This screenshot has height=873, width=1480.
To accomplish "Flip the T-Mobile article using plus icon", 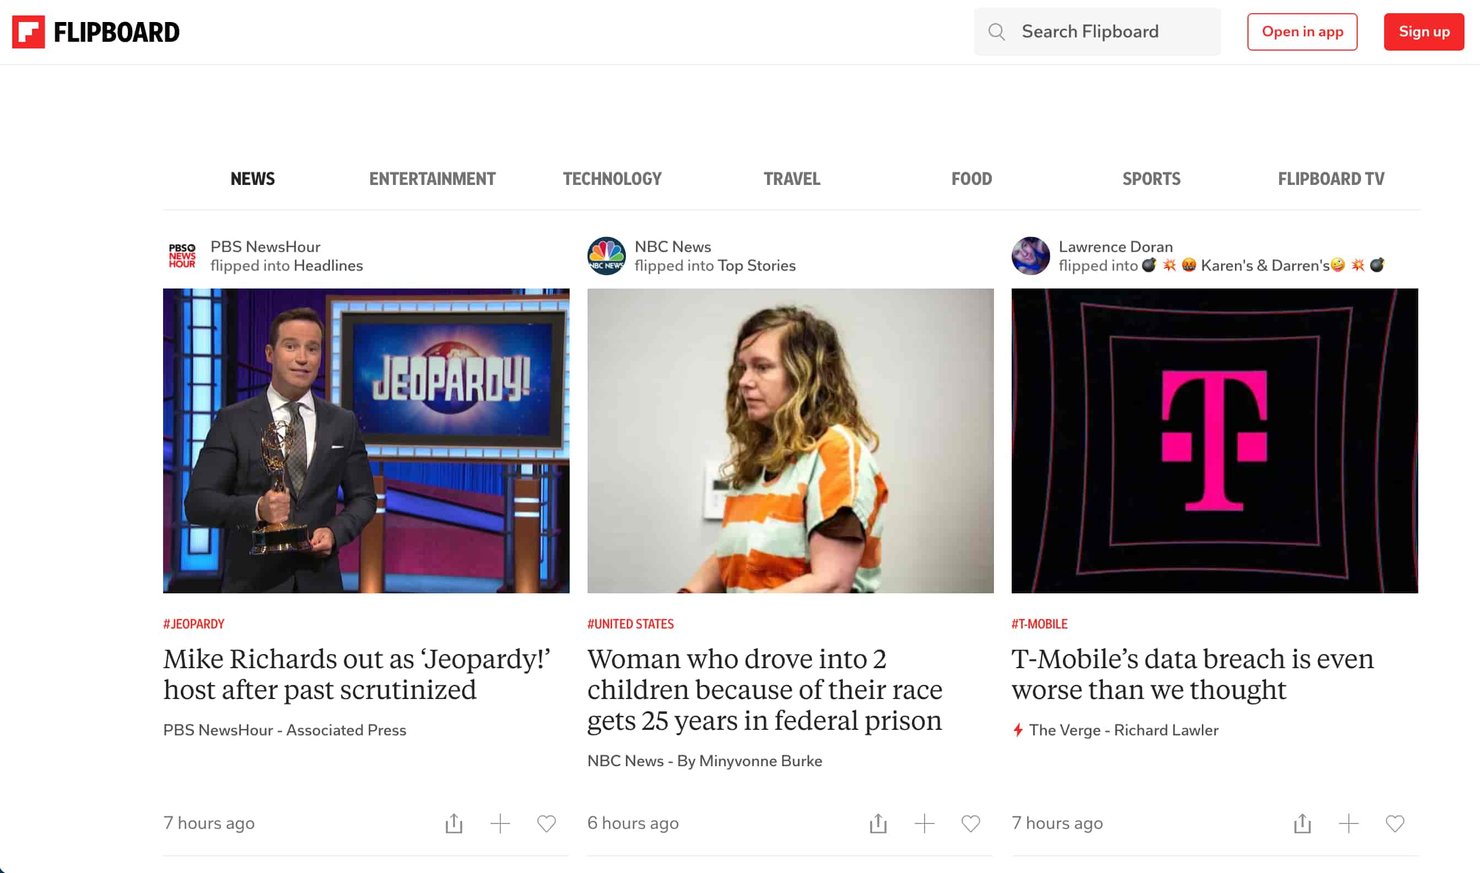I will [x=1348, y=823].
